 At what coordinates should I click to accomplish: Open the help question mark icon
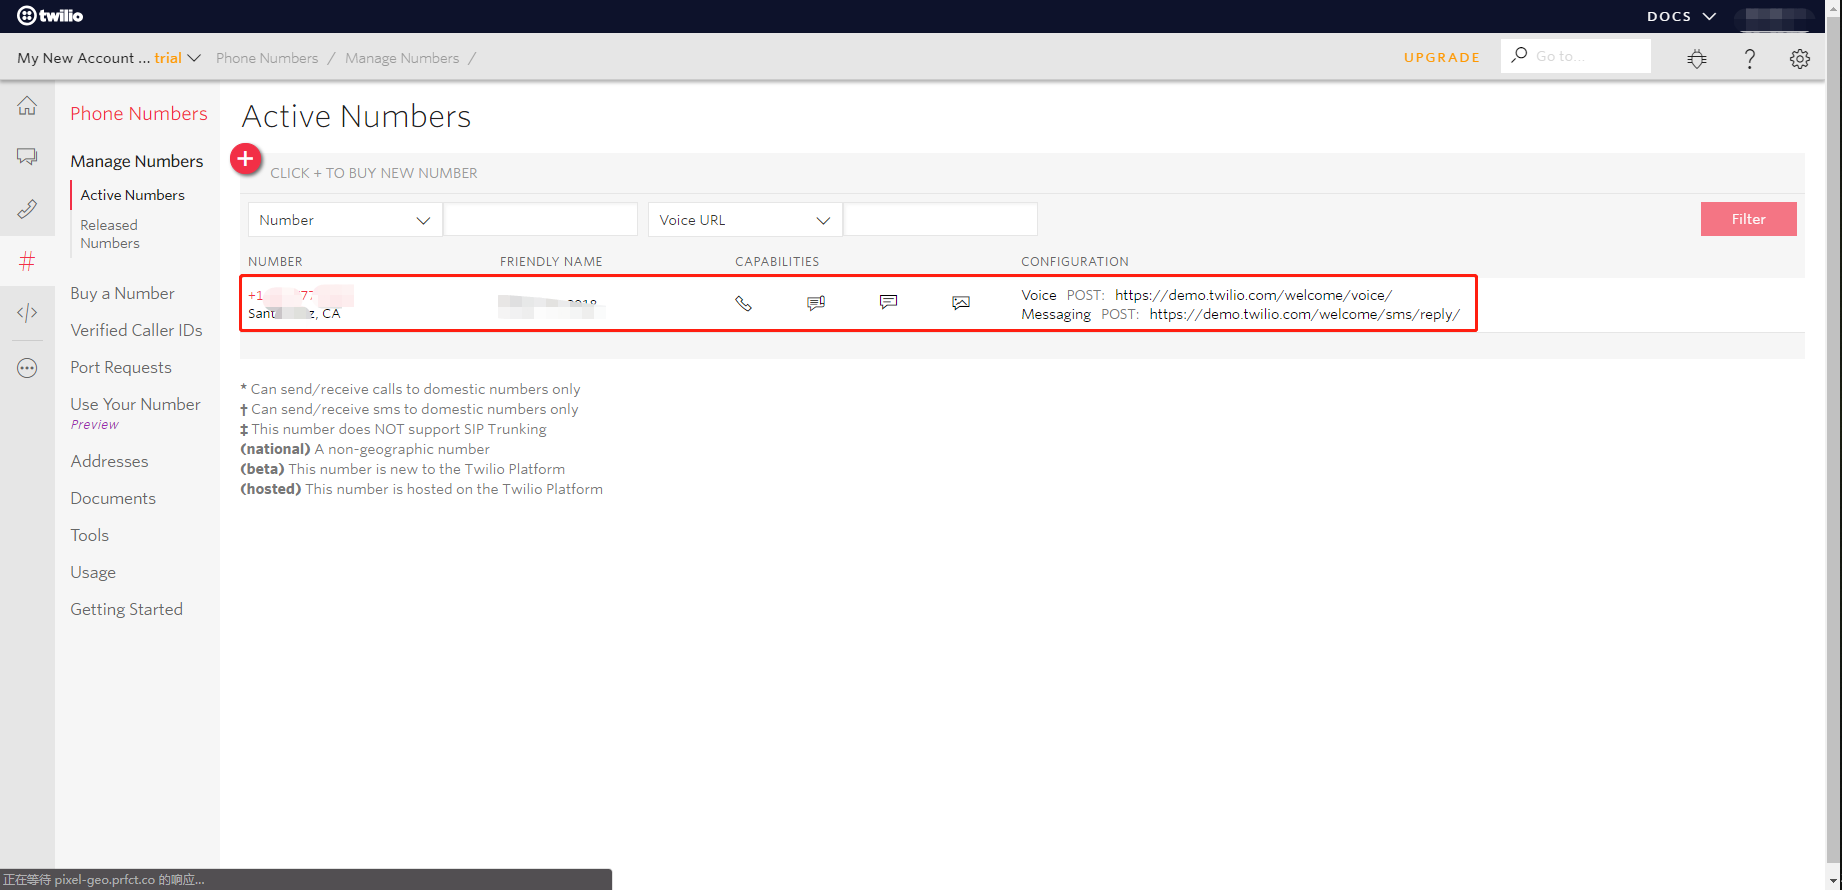point(1749,59)
